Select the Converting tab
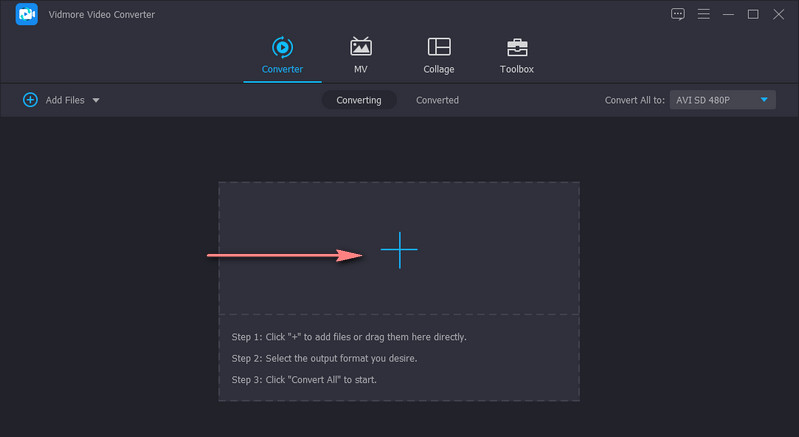Viewport: 799px width, 437px height. 359,100
